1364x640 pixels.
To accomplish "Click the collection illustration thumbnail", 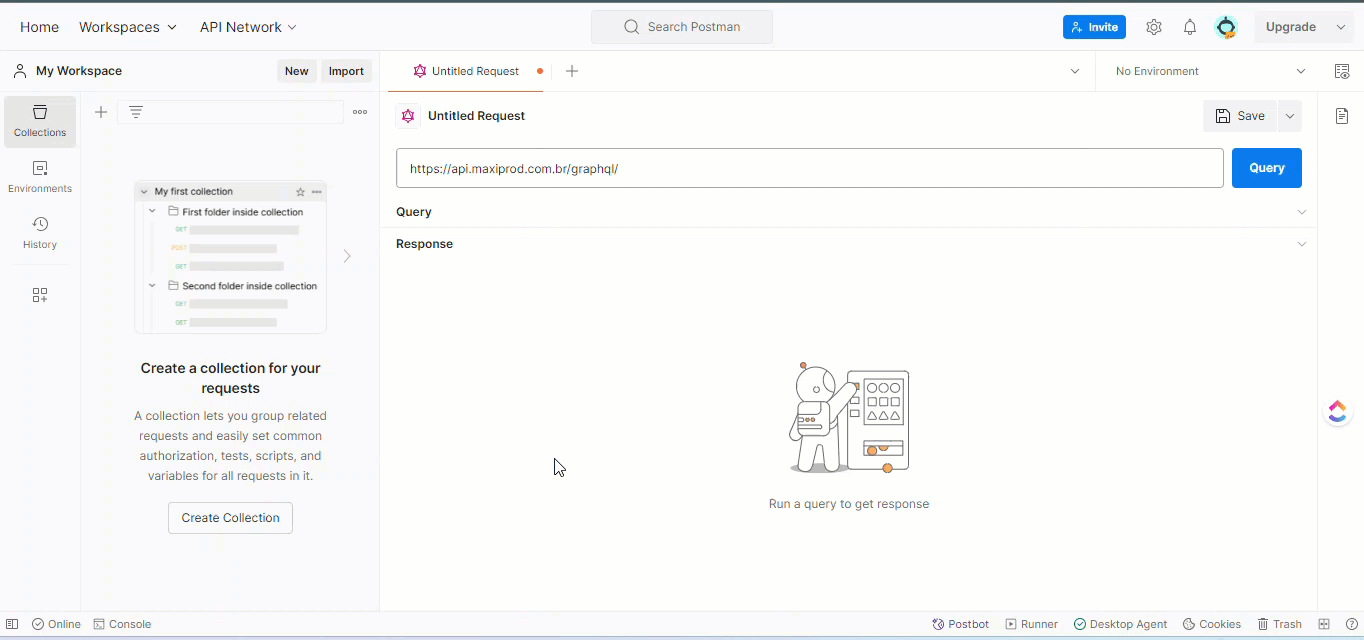I will (x=230, y=257).
